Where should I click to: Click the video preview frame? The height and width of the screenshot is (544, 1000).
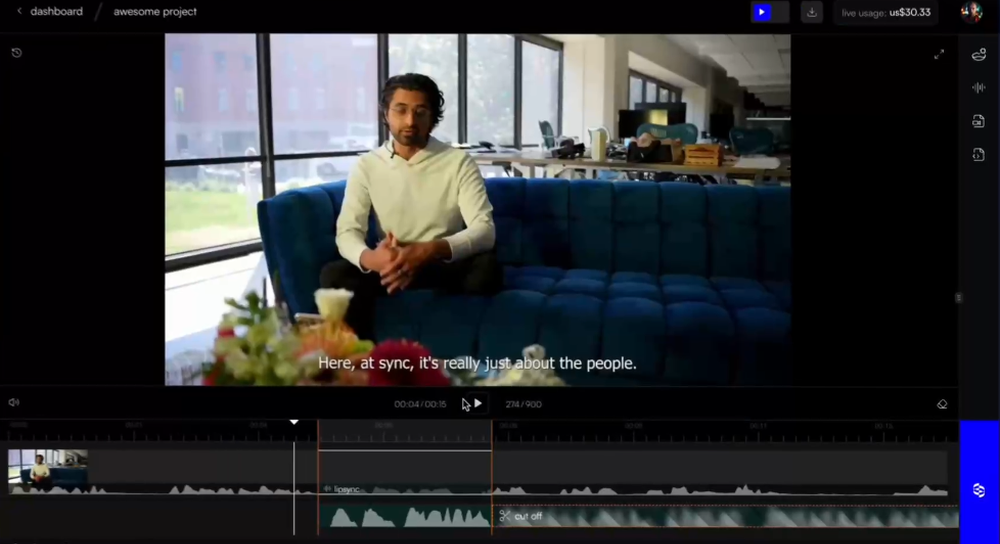point(478,209)
